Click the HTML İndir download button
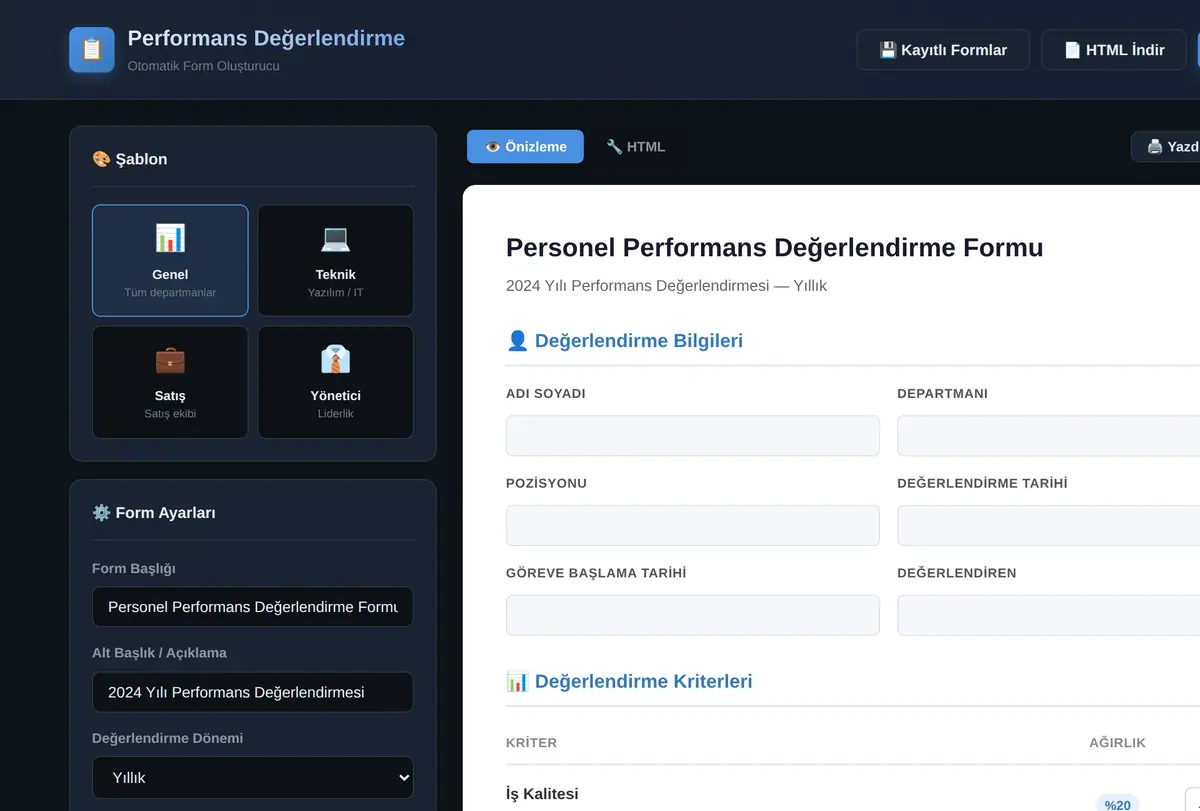Screen dimensions: 1200x811 click(x=1114, y=50)
